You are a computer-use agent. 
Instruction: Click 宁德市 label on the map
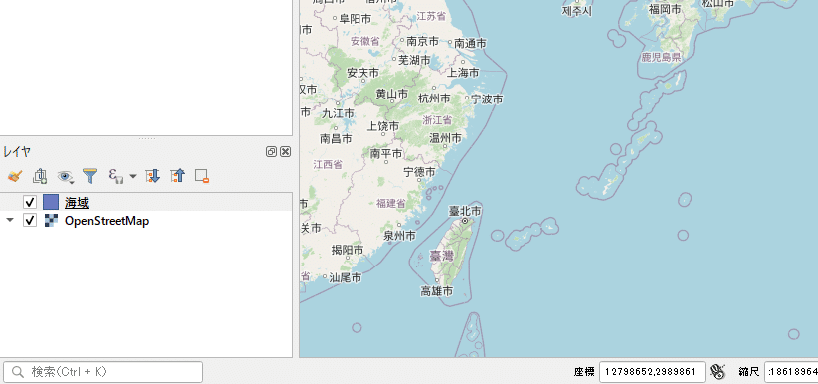[x=419, y=172]
